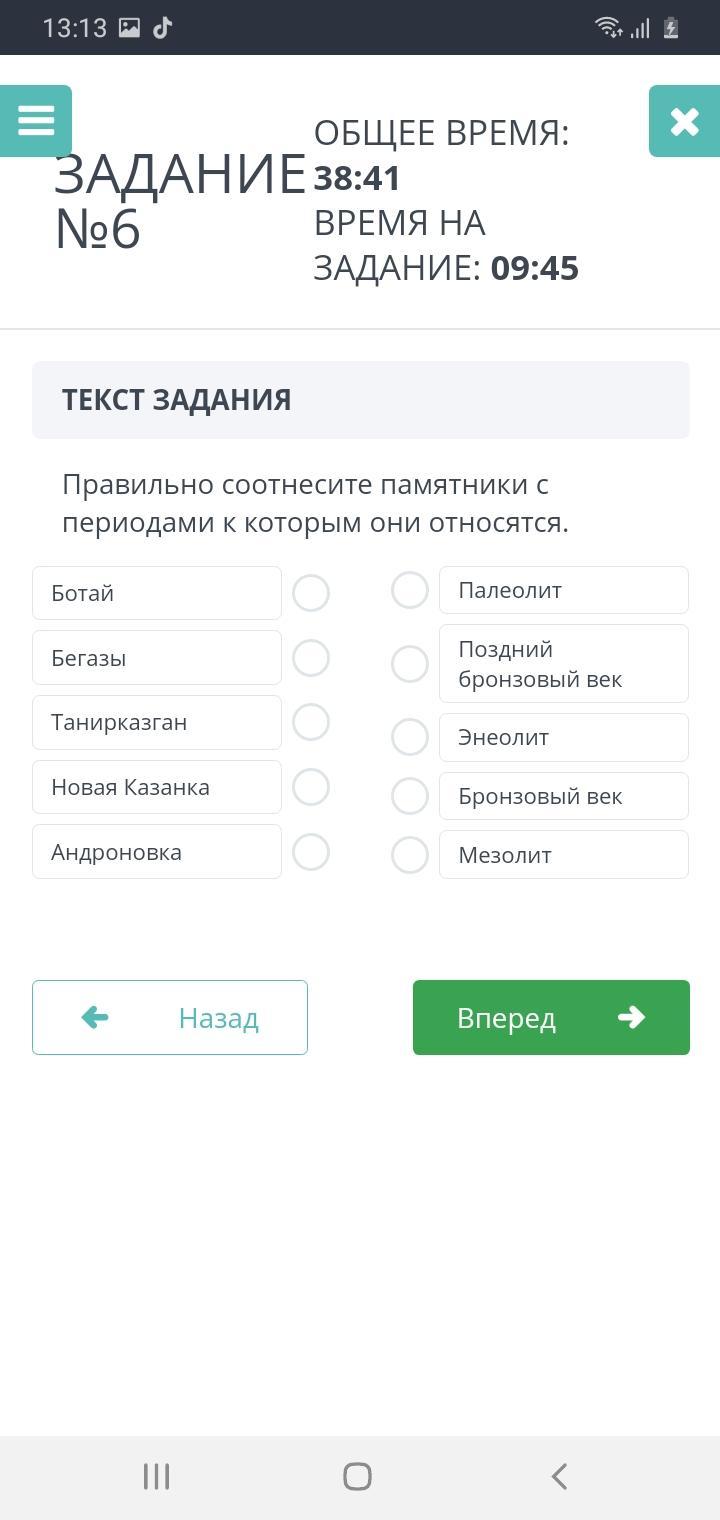Select the circle next to Палеолит
Screen dimensions: 720x1520
[410, 590]
